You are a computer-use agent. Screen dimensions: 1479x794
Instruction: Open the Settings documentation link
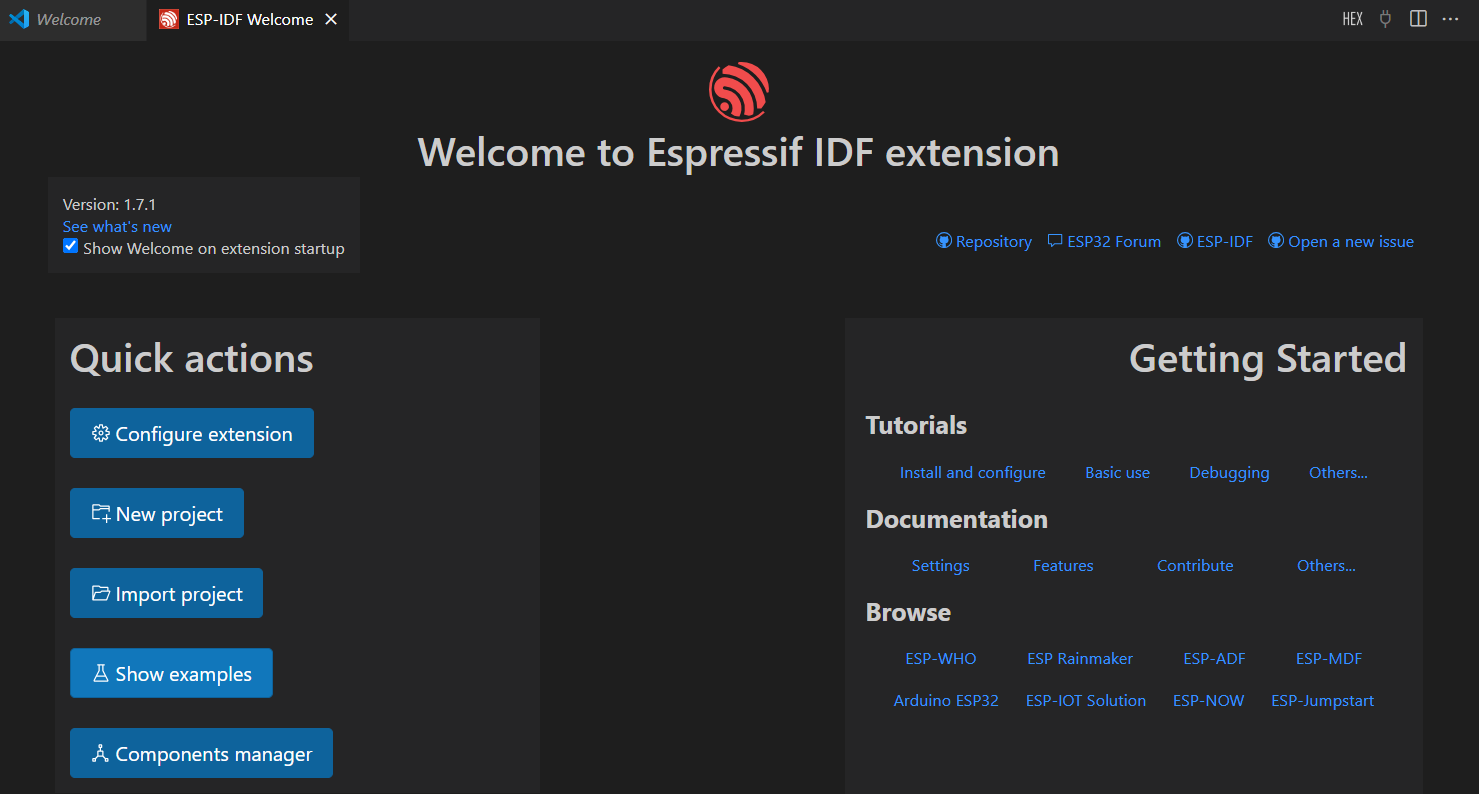point(940,565)
